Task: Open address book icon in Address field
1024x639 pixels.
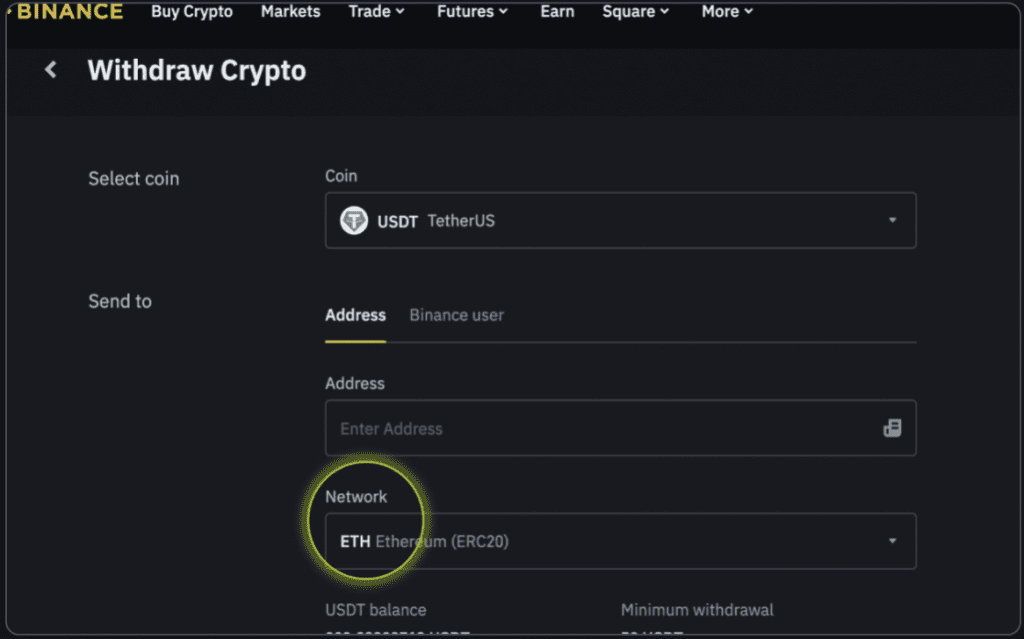Action: pyautogui.click(x=892, y=428)
